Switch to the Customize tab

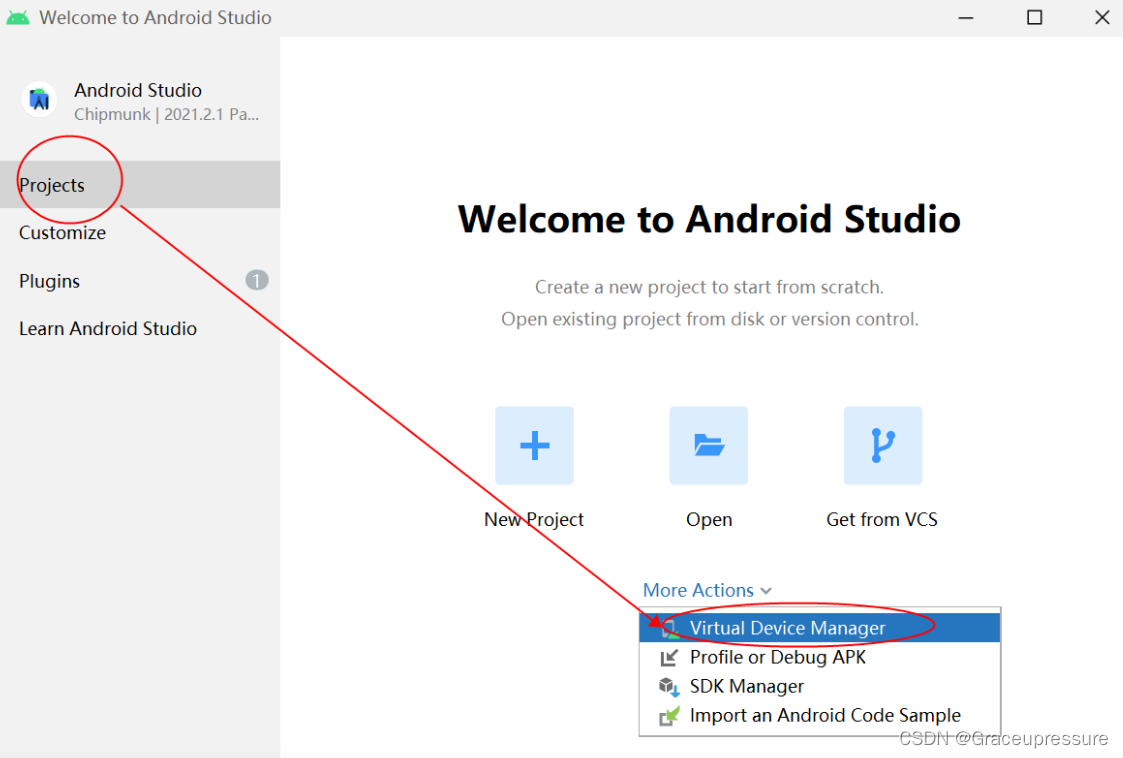pyautogui.click(x=140, y=233)
